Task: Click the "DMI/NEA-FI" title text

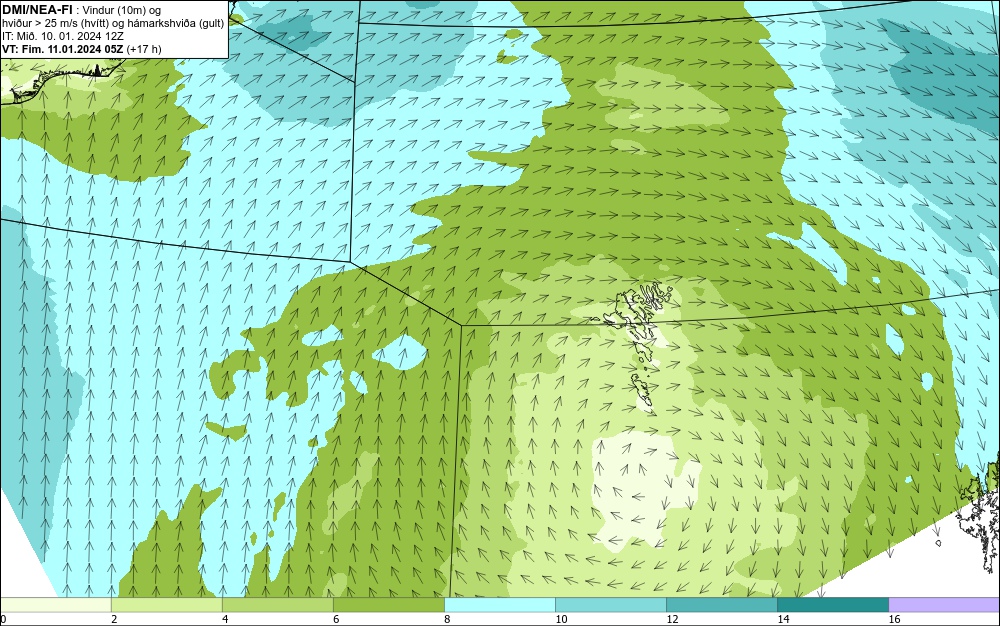Action: 37,10
